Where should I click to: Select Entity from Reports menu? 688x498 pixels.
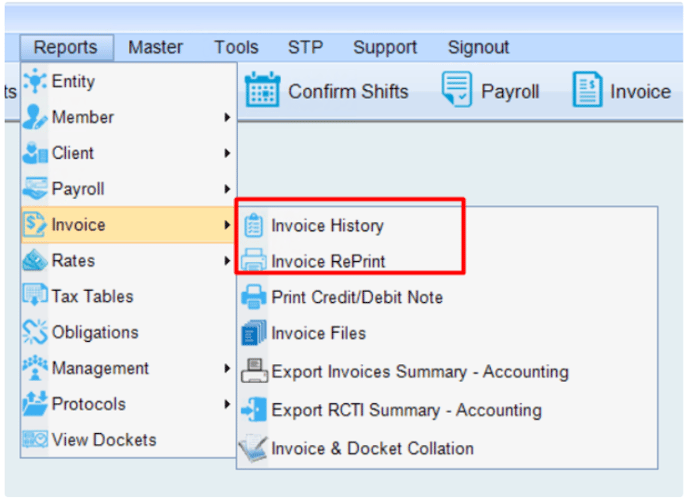point(129,81)
